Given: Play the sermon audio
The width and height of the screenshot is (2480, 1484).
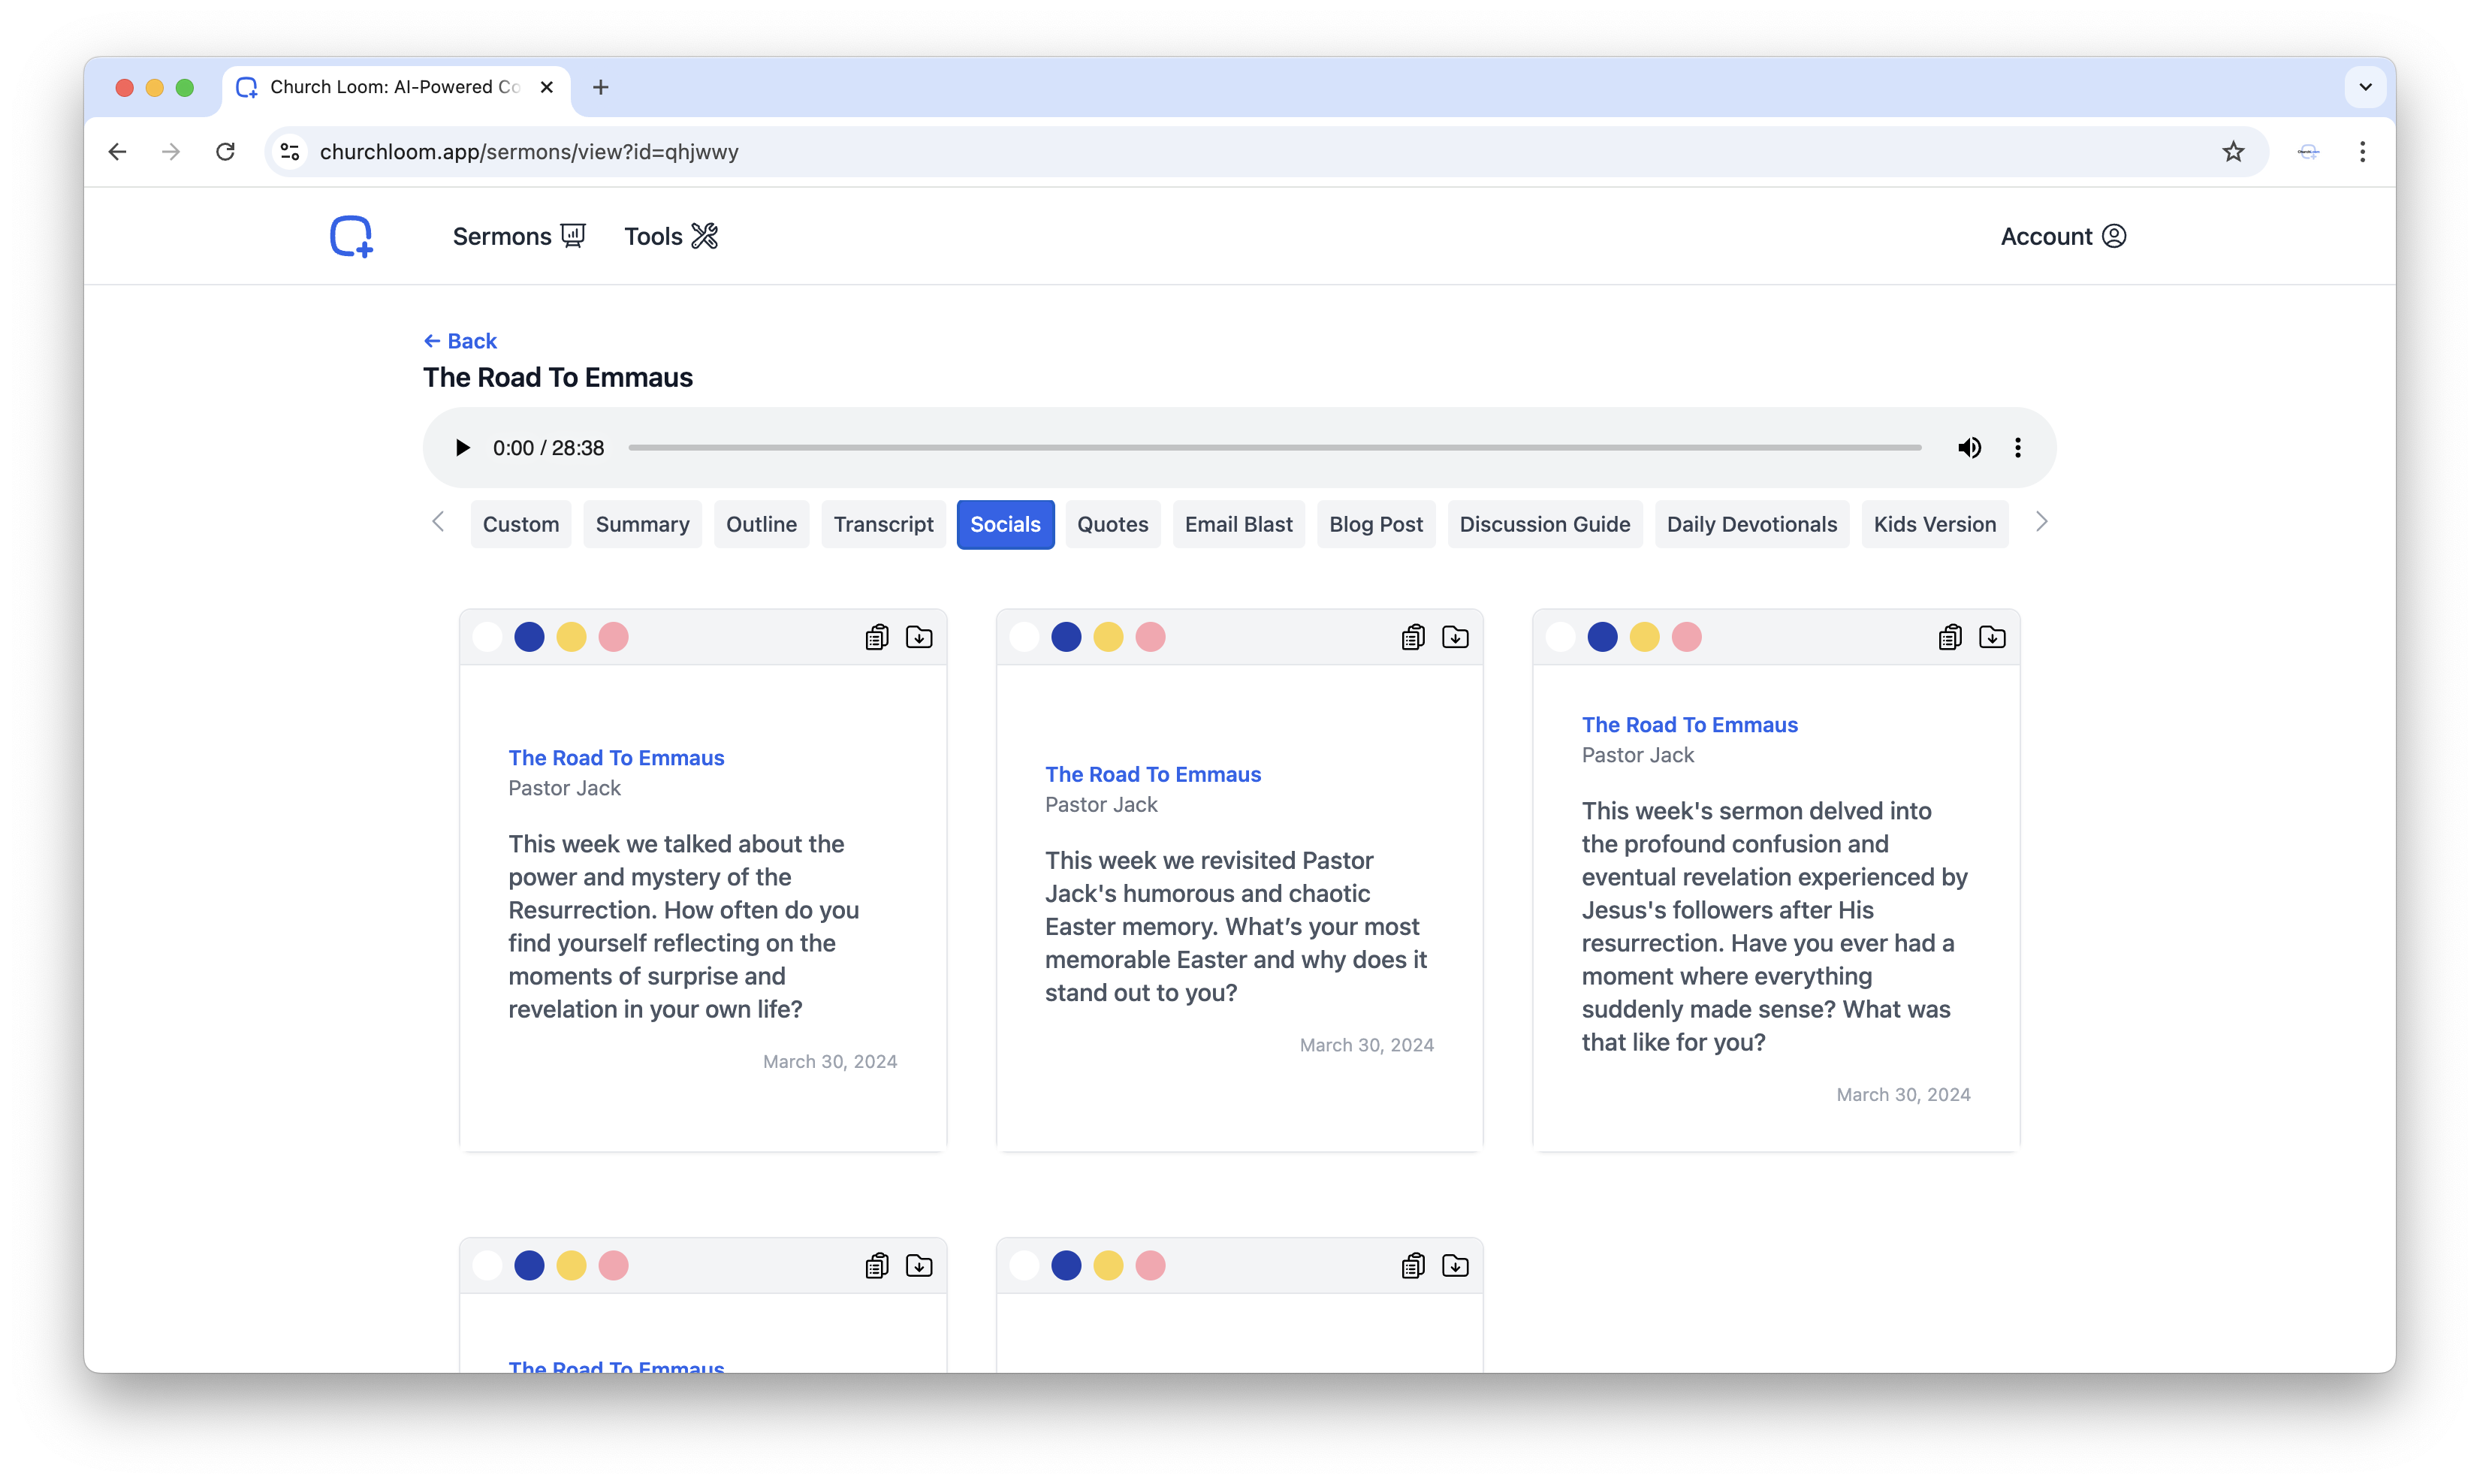Looking at the screenshot, I should 462,448.
